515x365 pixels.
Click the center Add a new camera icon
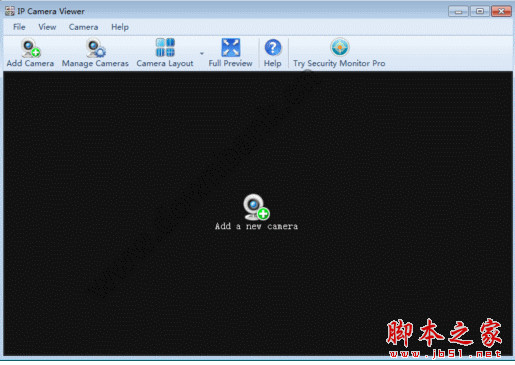pyautogui.click(x=256, y=207)
